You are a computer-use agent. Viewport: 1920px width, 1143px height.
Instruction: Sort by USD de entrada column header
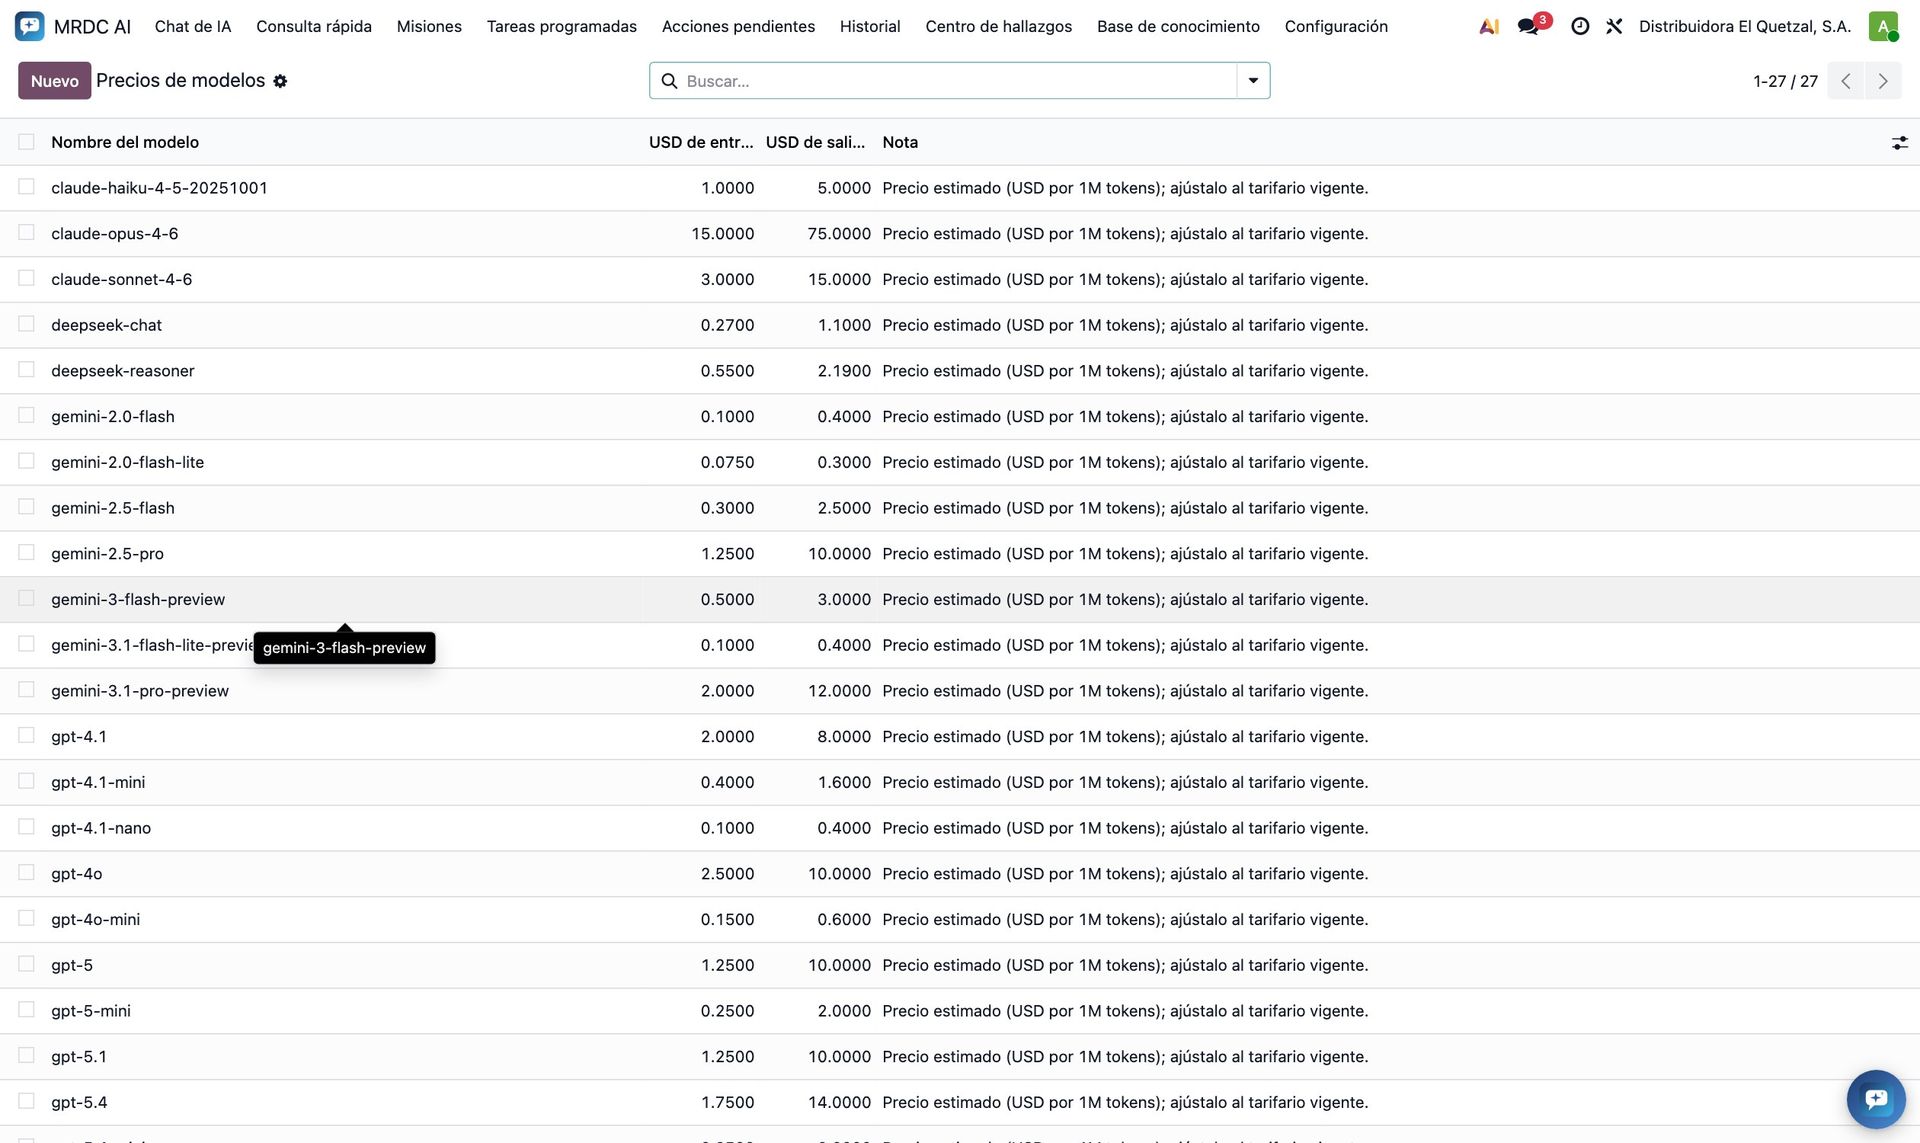(x=701, y=142)
